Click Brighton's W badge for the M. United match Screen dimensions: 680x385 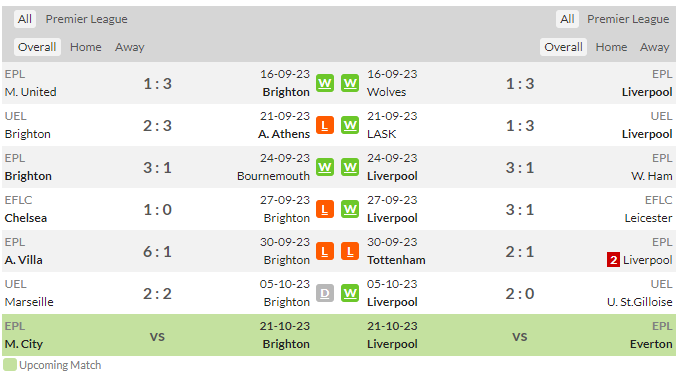(325, 83)
